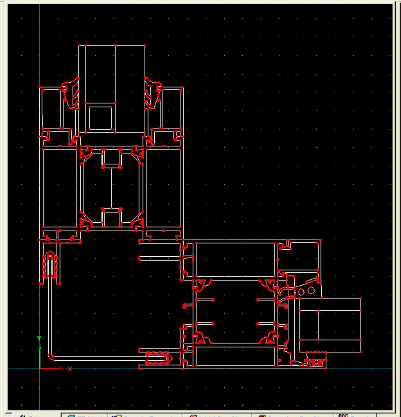This screenshot has height=417, width=401.
Task: Pick the small square inside top profile
Action: tap(100, 118)
